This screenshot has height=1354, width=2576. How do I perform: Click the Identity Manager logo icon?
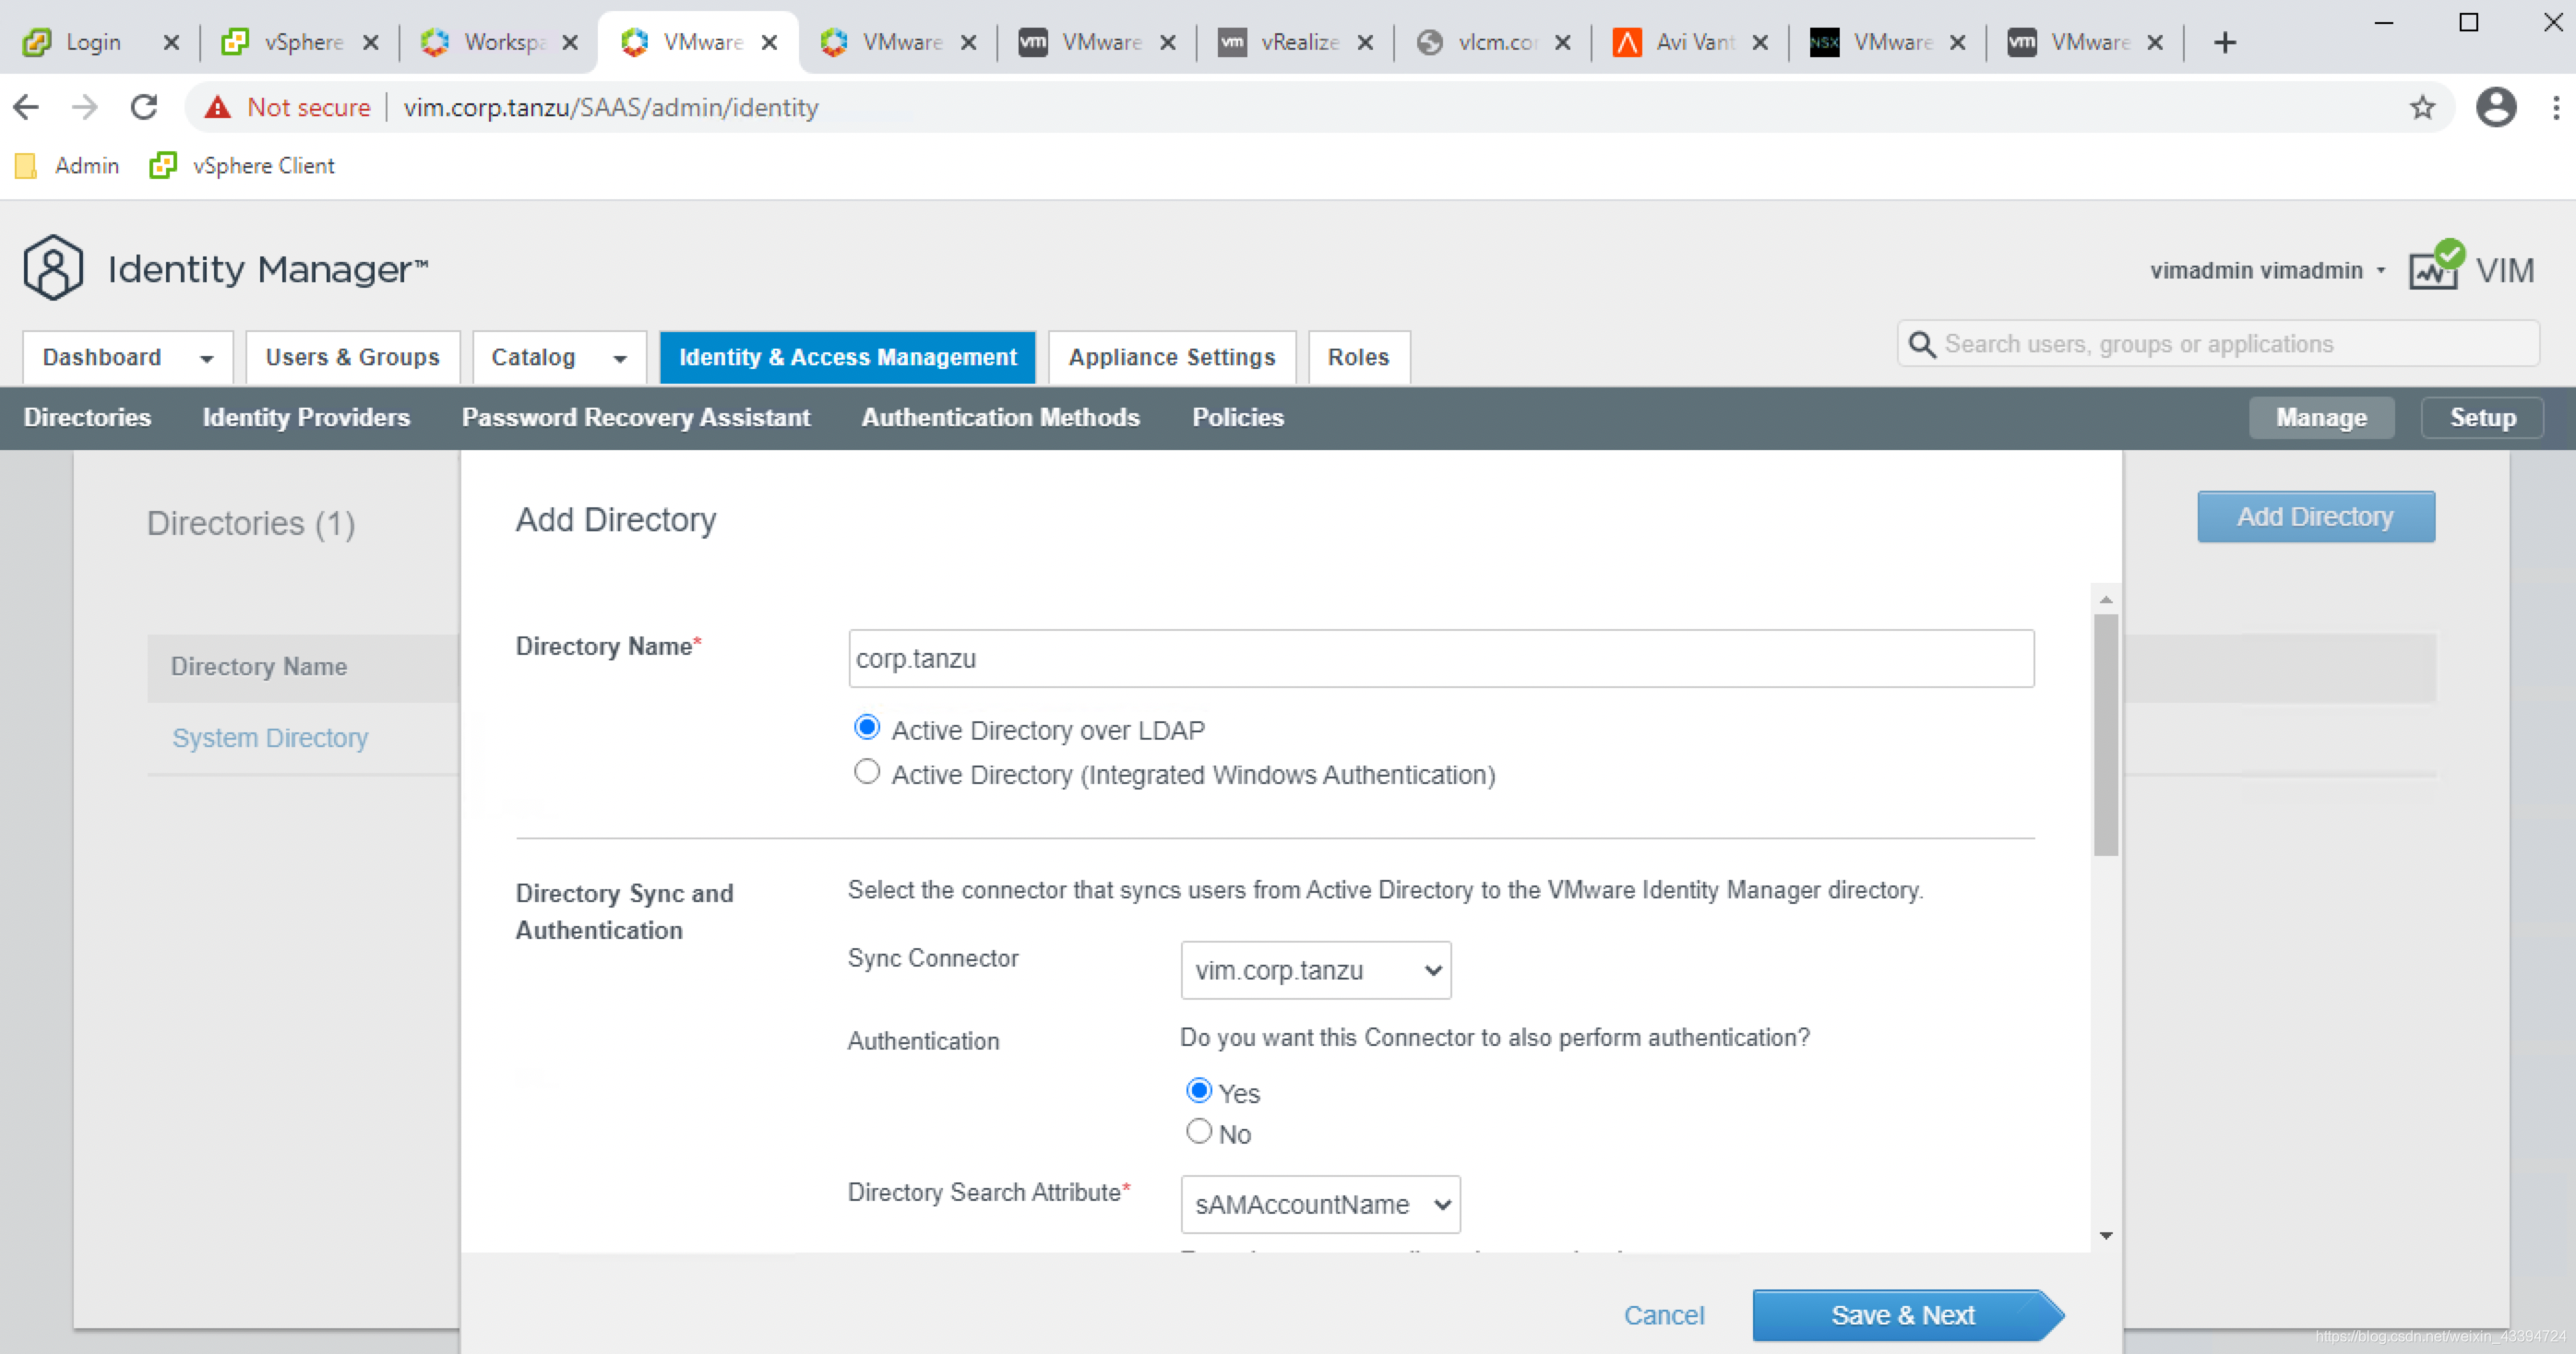53,268
